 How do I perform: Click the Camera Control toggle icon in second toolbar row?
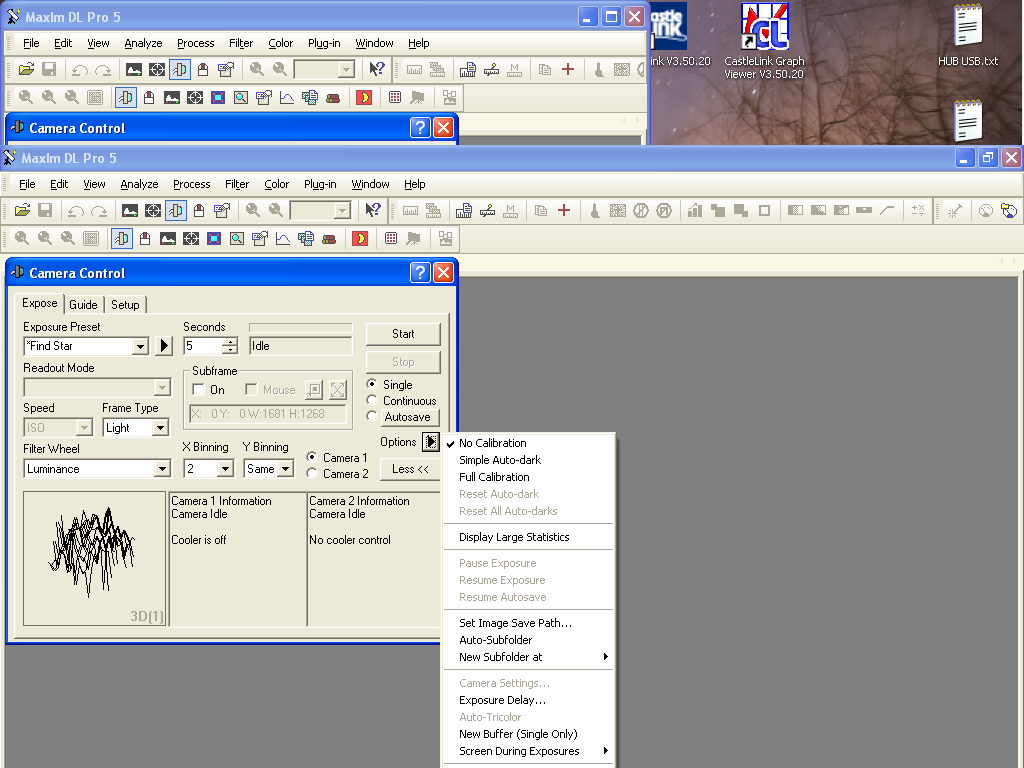[x=122, y=239]
